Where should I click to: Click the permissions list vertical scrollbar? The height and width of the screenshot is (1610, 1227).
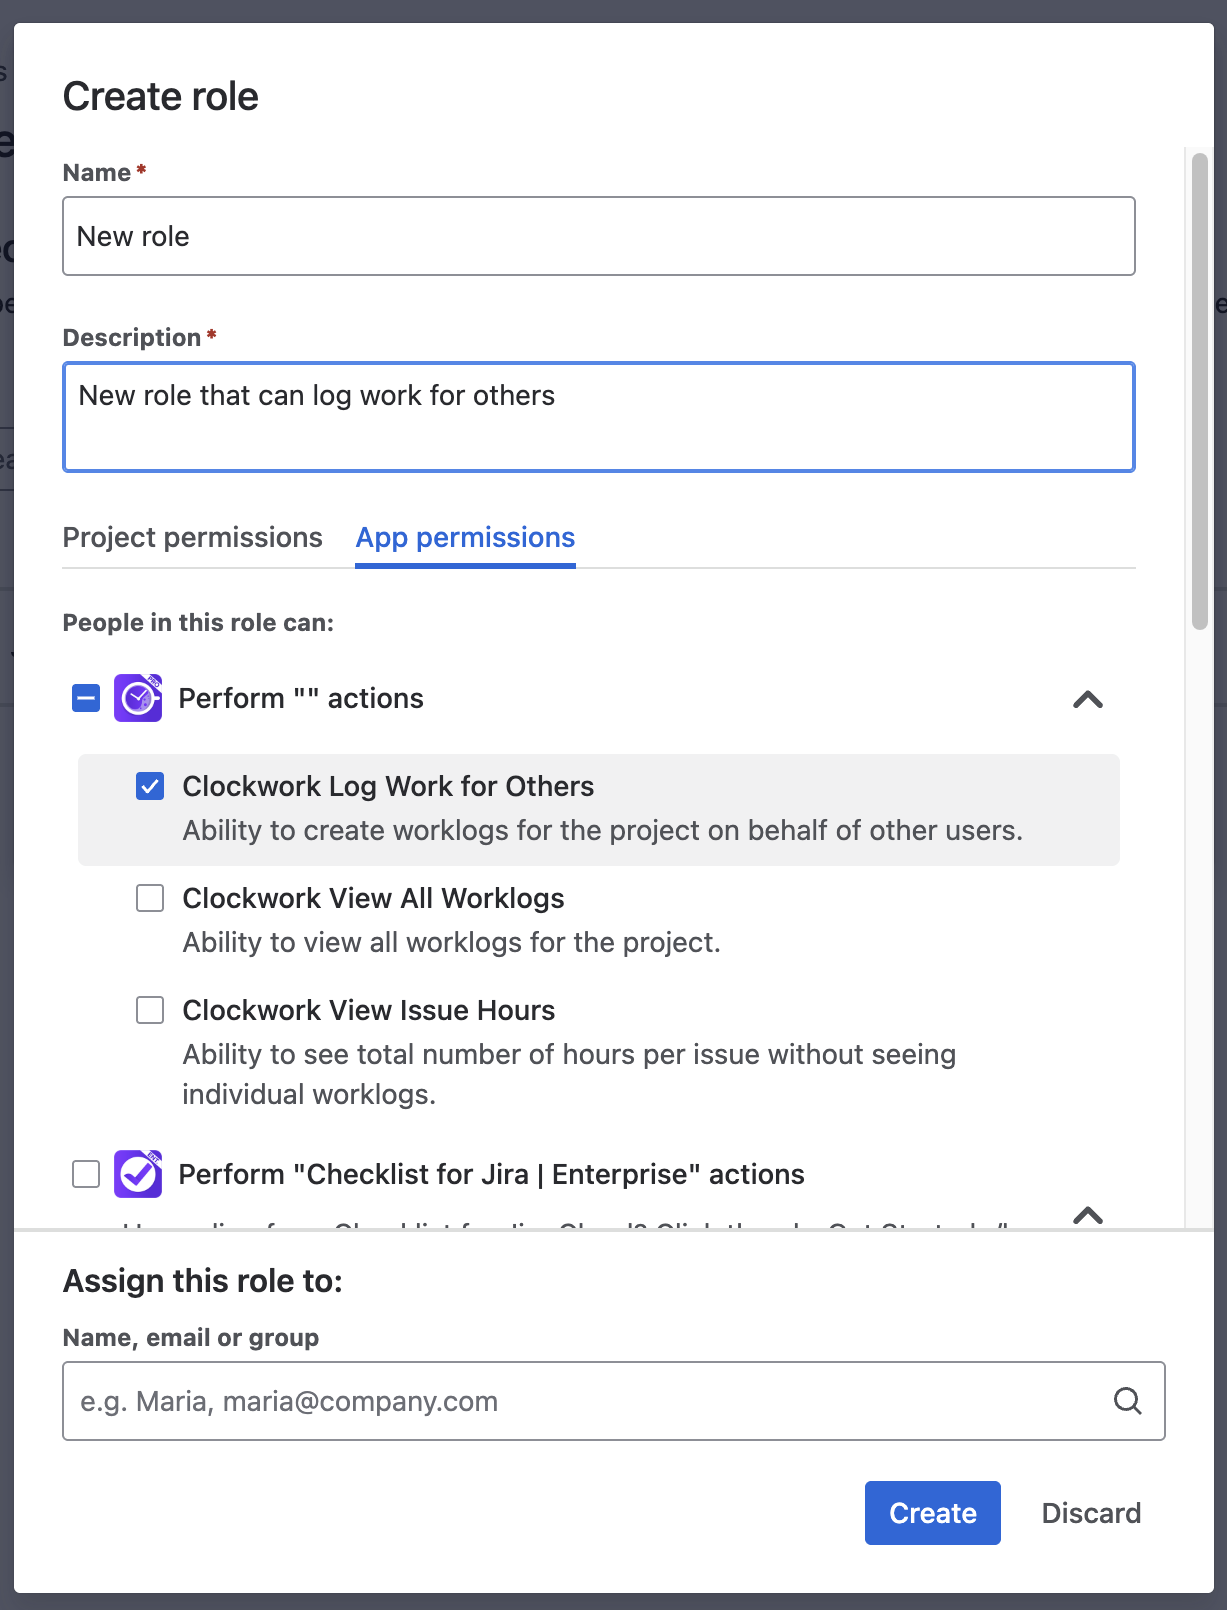pyautogui.click(x=1200, y=391)
